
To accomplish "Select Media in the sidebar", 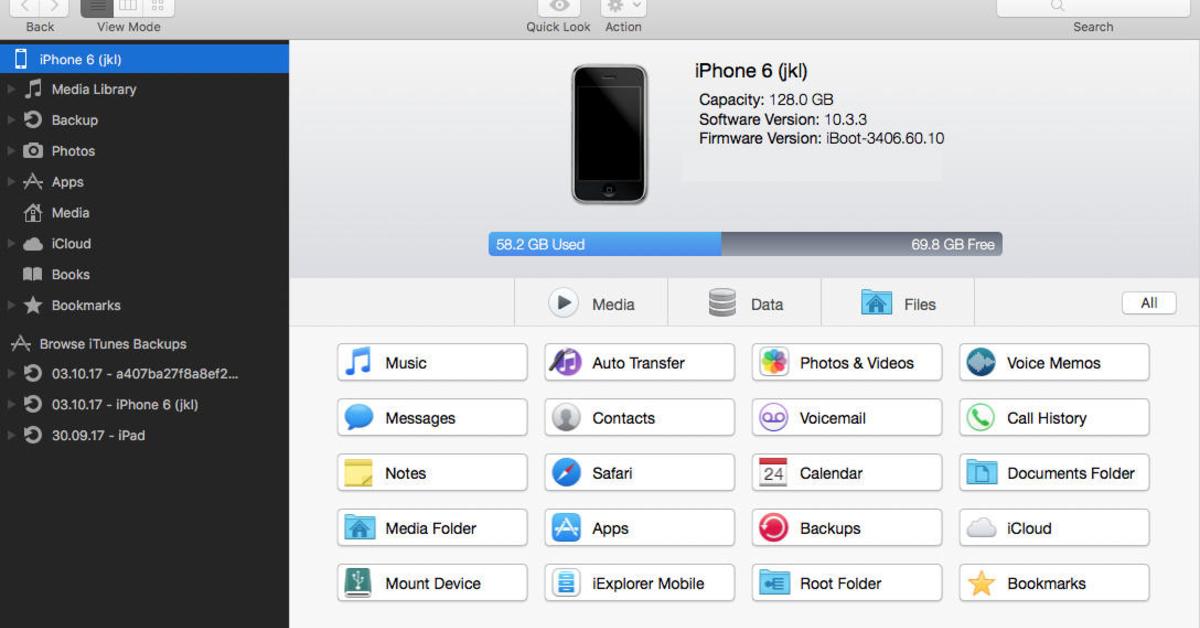I will (x=70, y=213).
